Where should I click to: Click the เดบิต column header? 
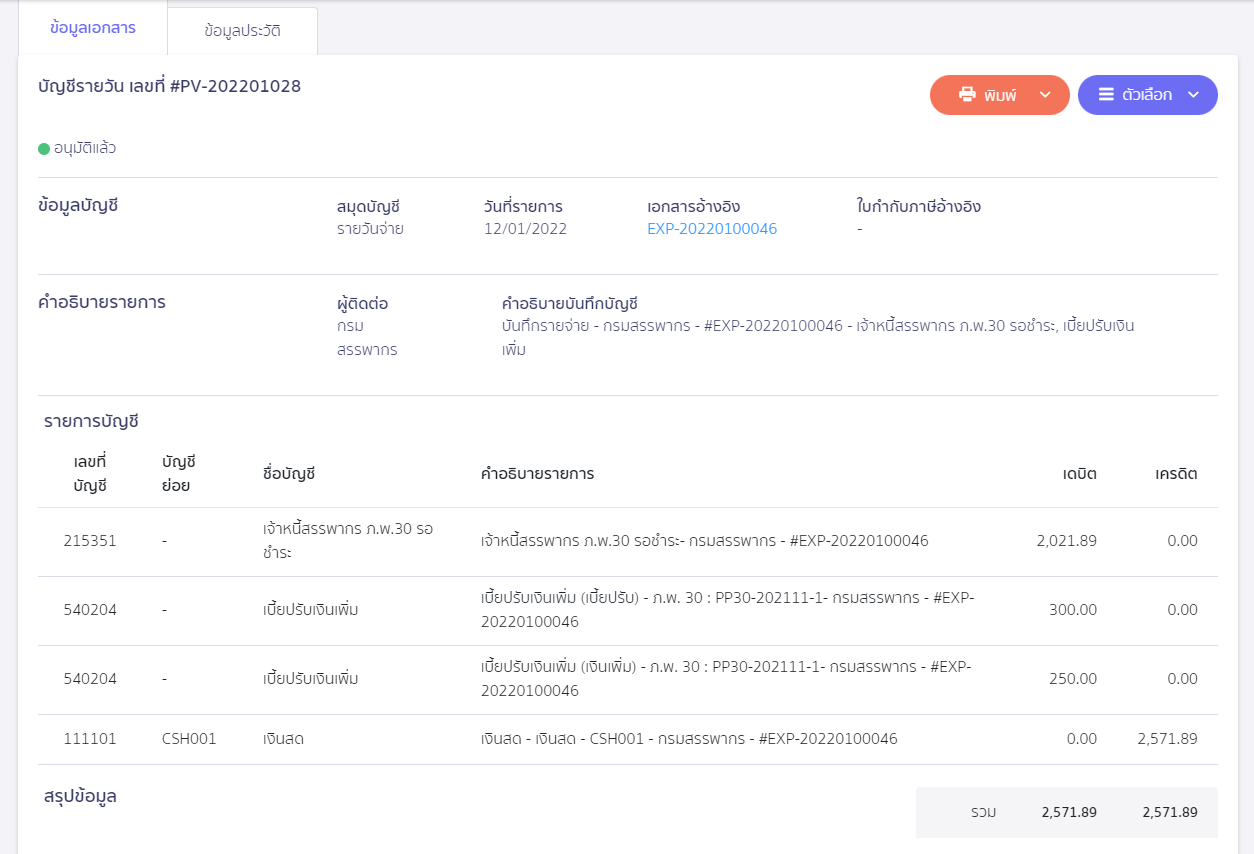coord(1079,474)
